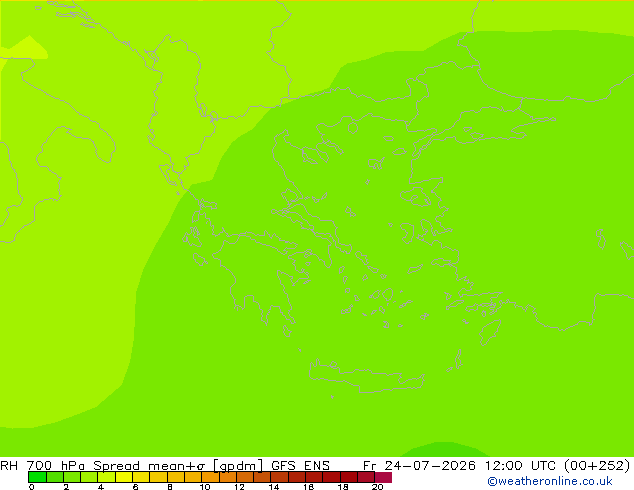
Task: Click the 'RH 700 hPa' title text
Action: (42, 465)
